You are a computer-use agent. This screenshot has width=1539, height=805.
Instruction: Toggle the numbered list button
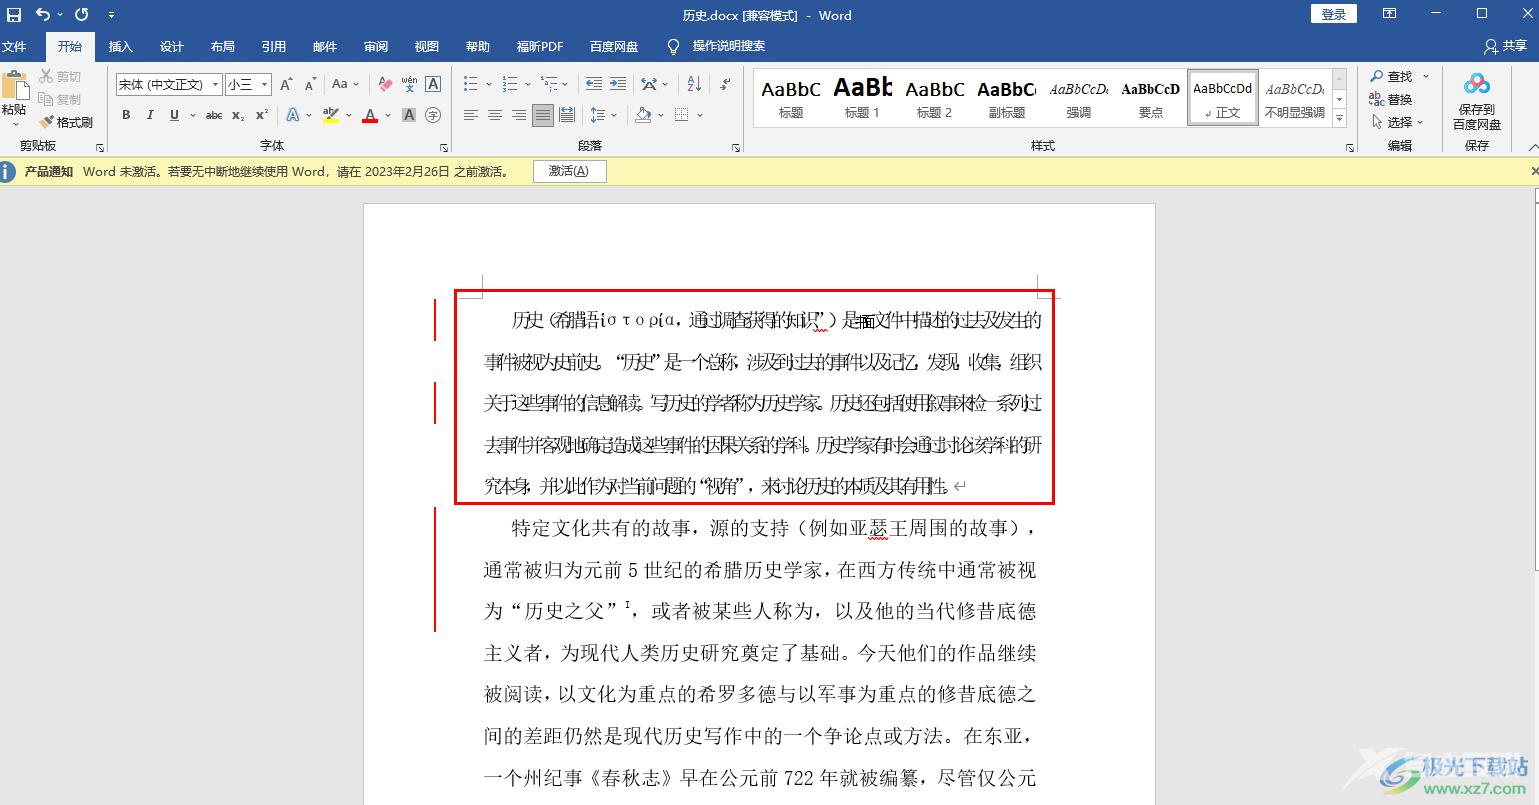509,84
